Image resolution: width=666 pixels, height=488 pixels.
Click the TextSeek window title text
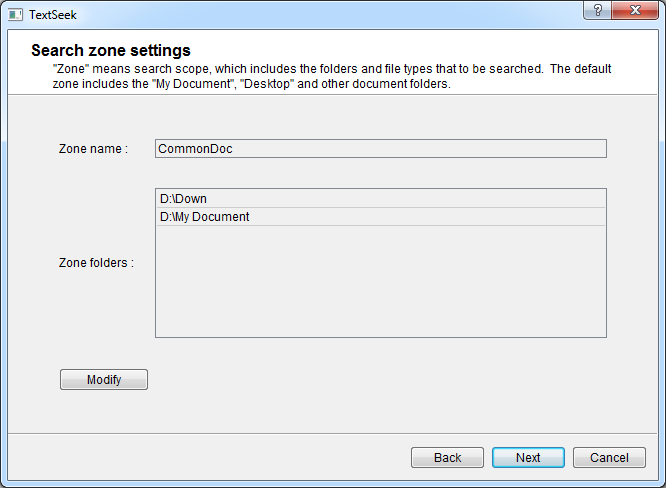click(50, 14)
